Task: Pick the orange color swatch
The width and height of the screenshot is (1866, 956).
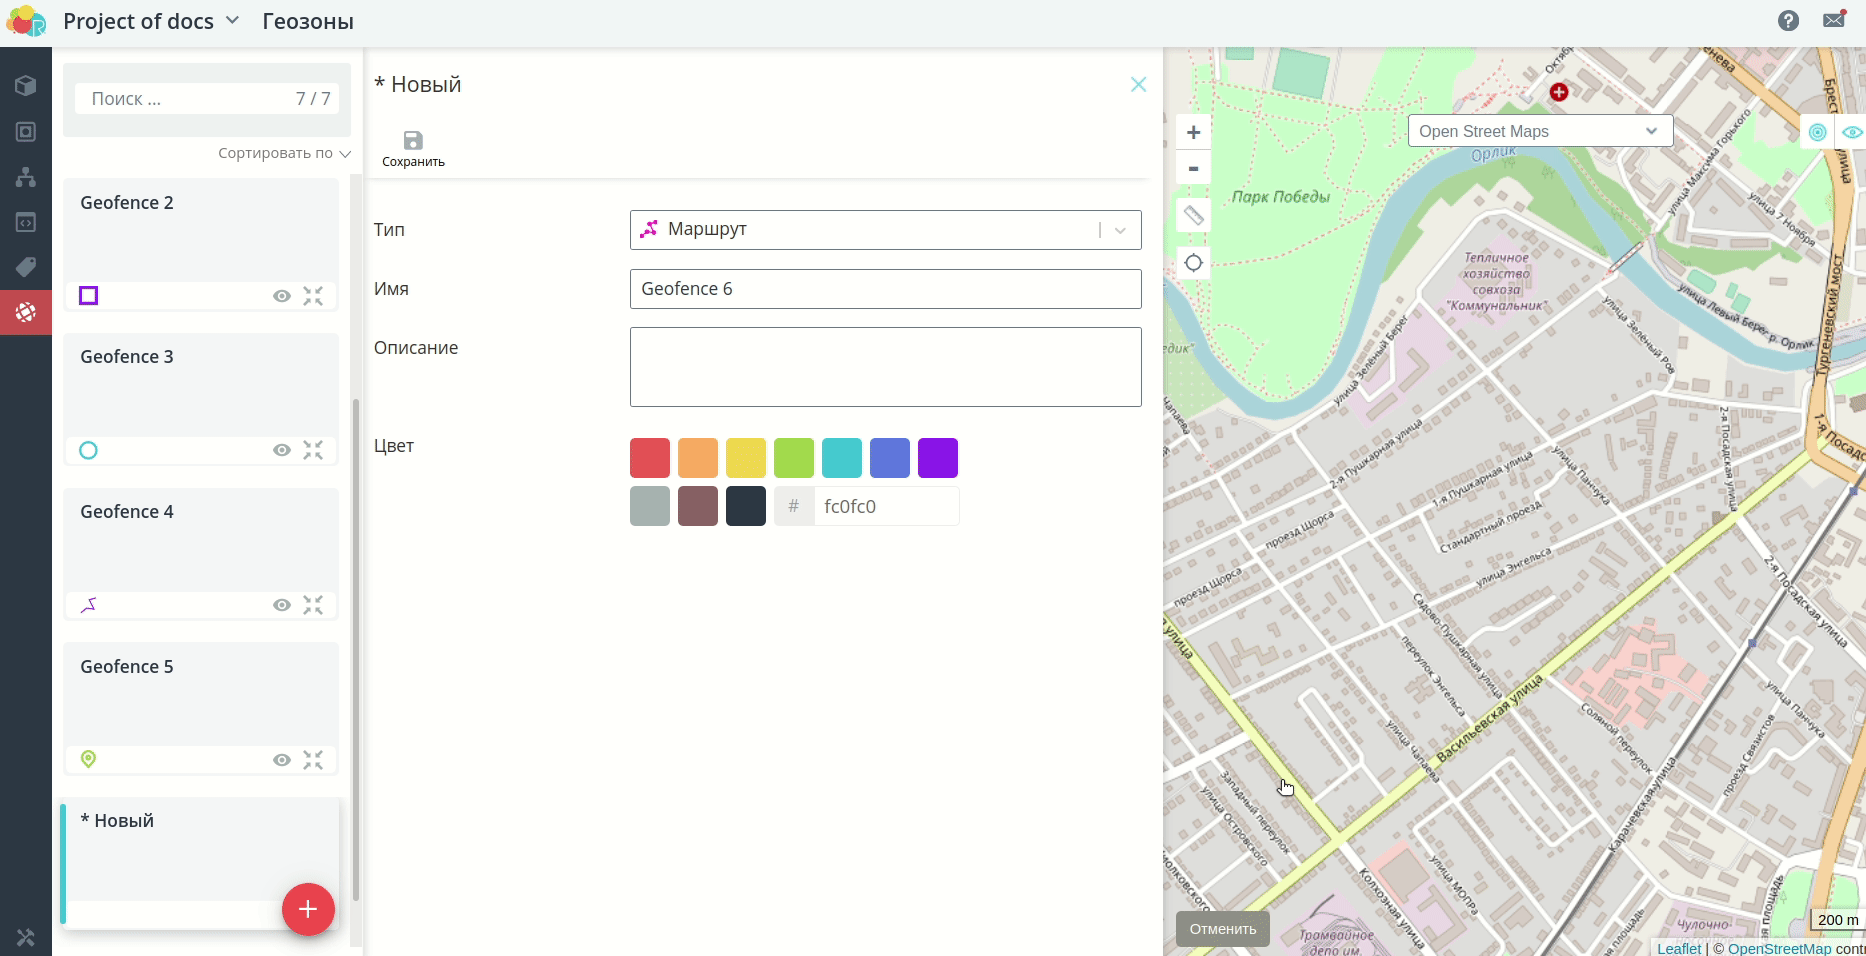Action: [698, 458]
